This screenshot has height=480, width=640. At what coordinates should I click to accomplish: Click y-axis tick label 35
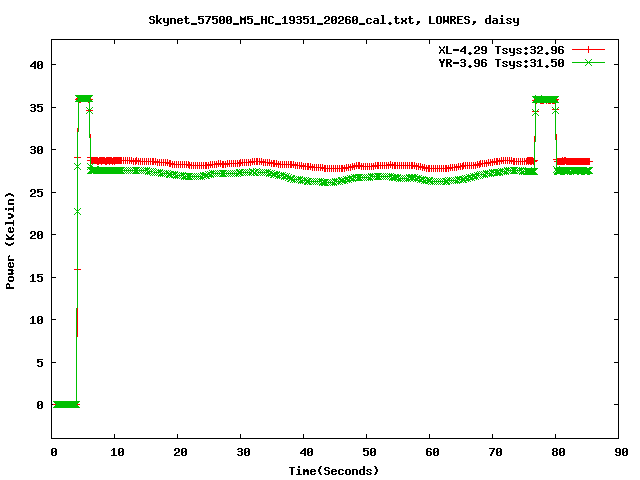[x=36, y=107]
